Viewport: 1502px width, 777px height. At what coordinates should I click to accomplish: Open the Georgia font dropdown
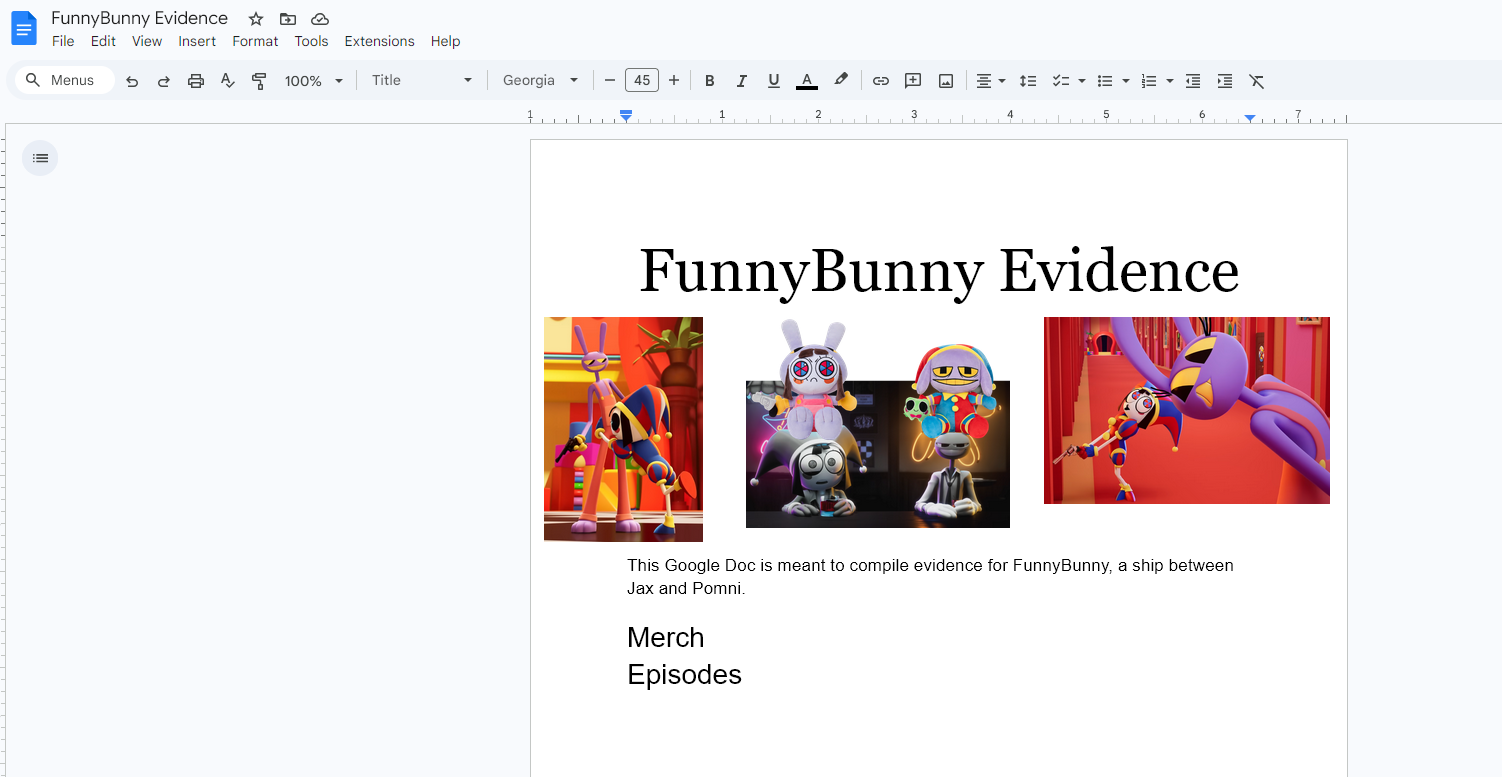(540, 81)
